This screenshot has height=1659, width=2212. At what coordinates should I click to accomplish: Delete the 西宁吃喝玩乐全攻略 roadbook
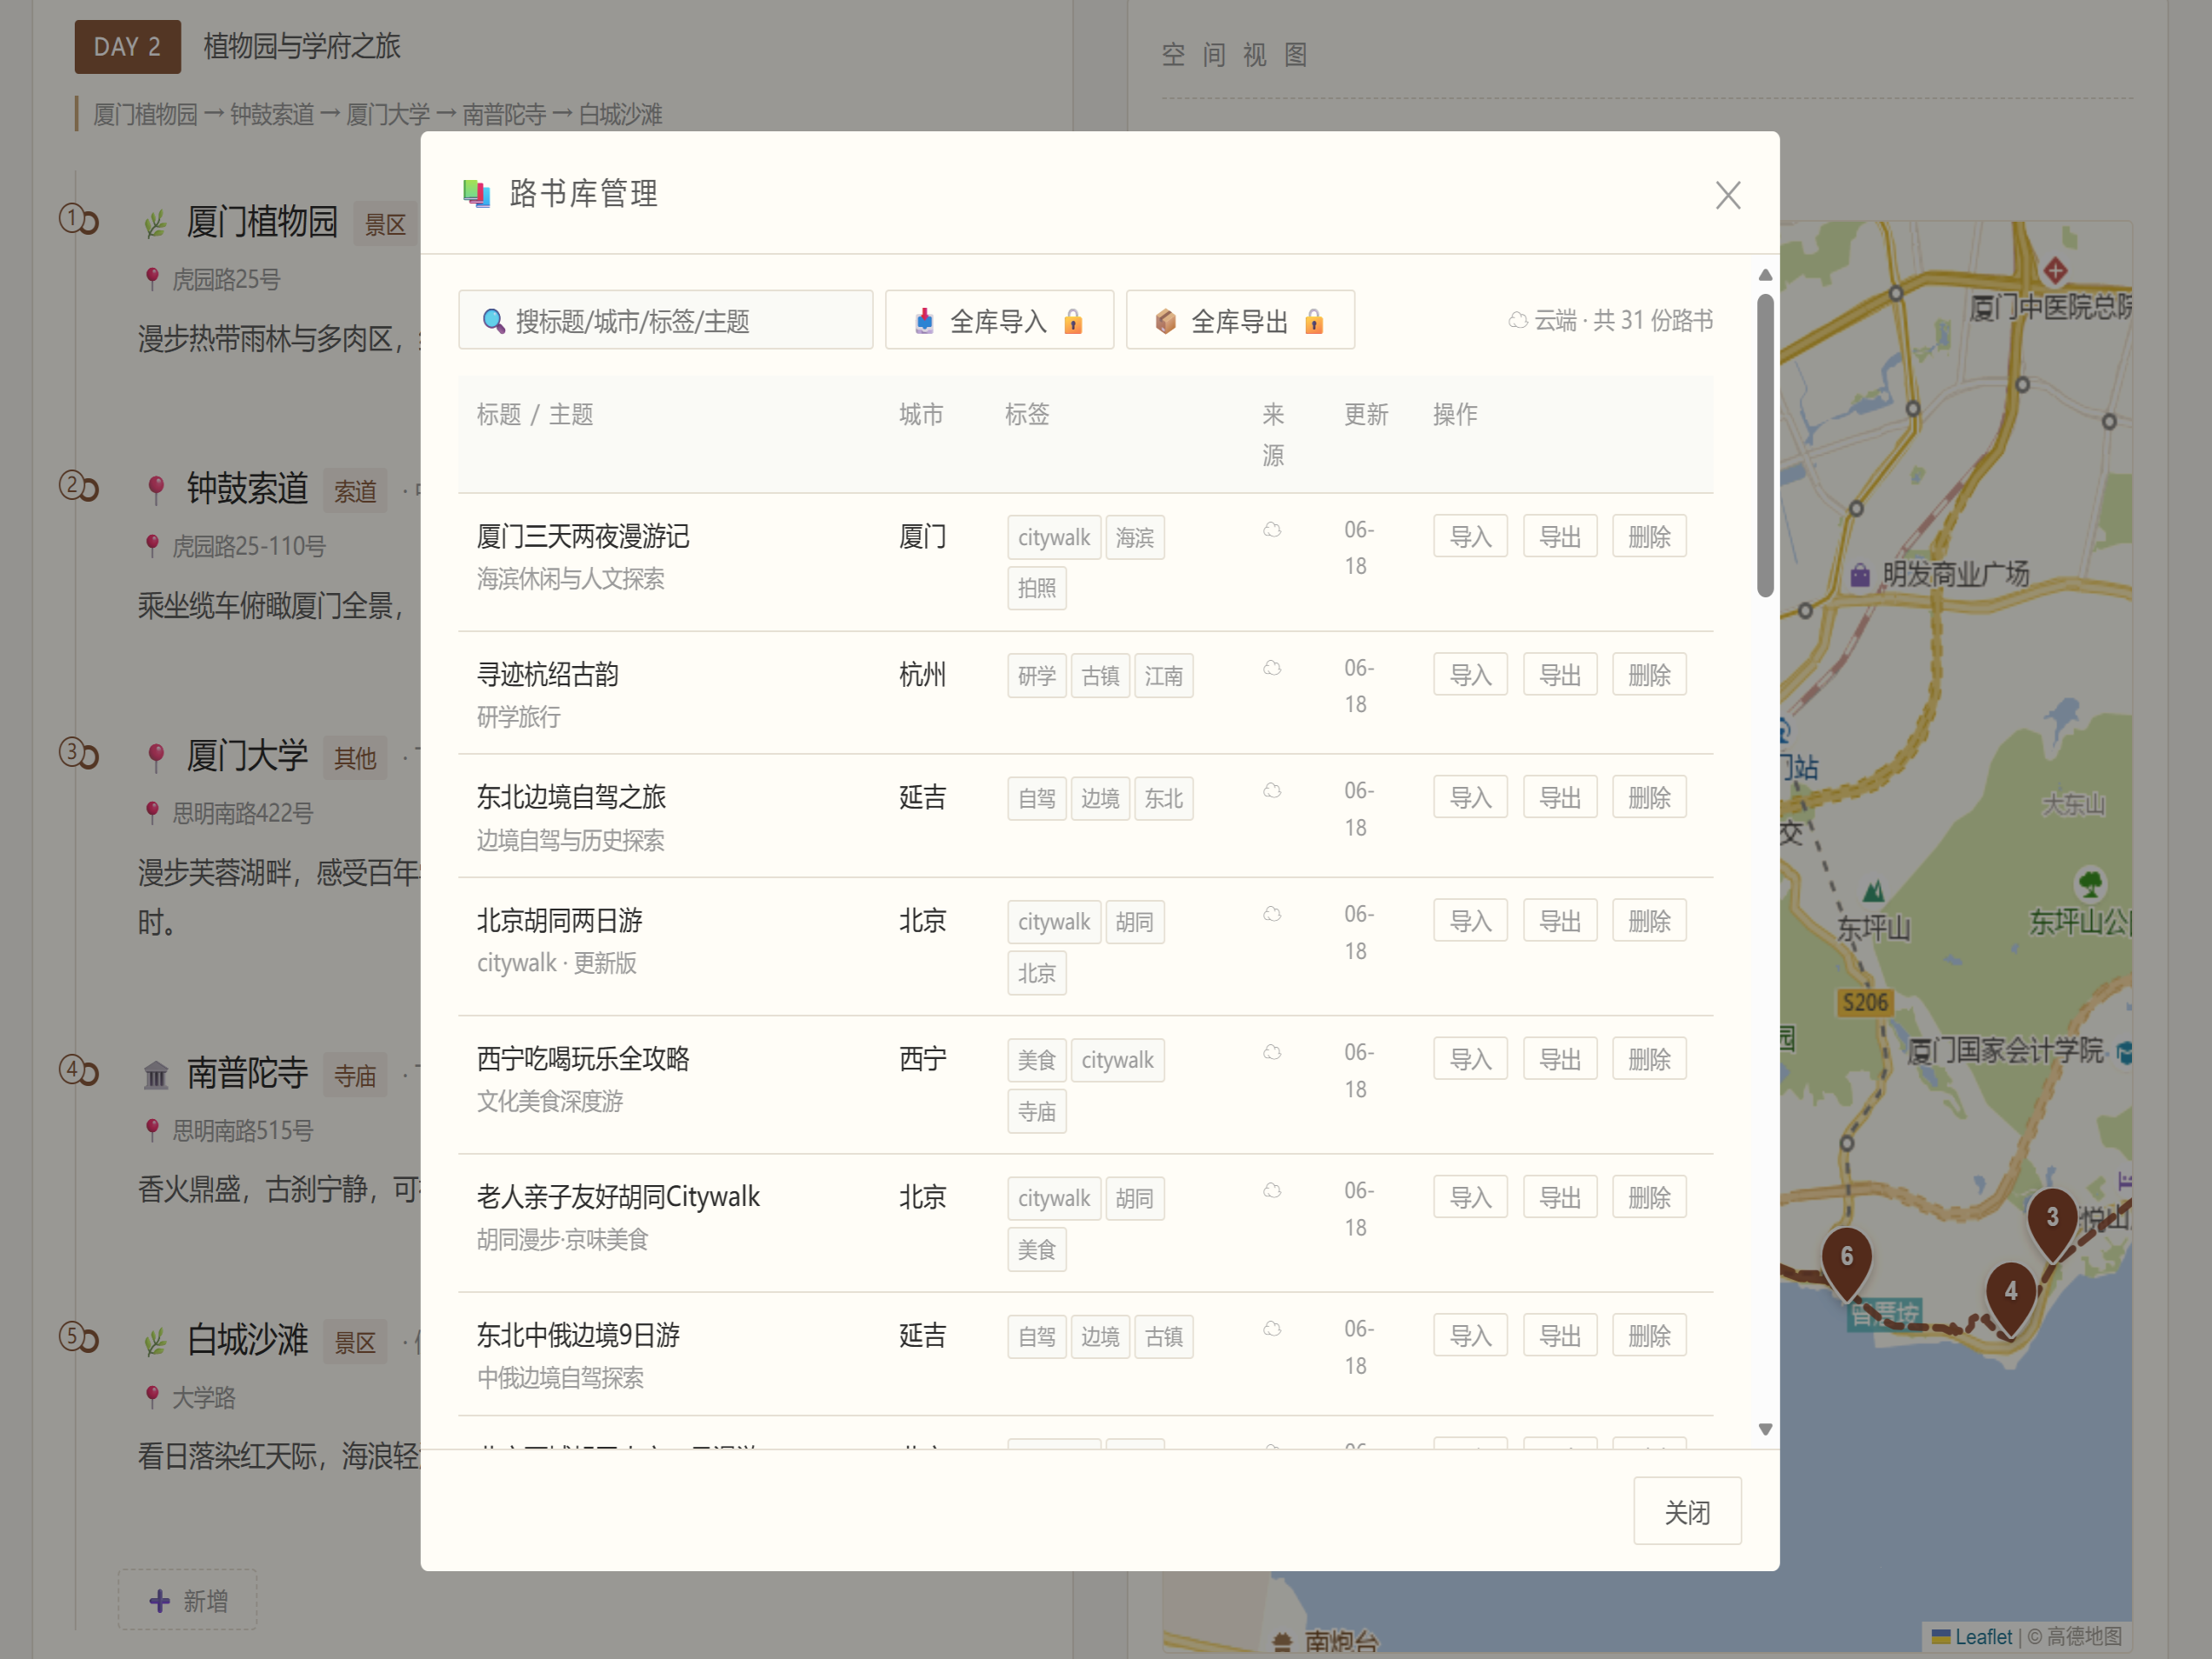[x=1649, y=1059]
